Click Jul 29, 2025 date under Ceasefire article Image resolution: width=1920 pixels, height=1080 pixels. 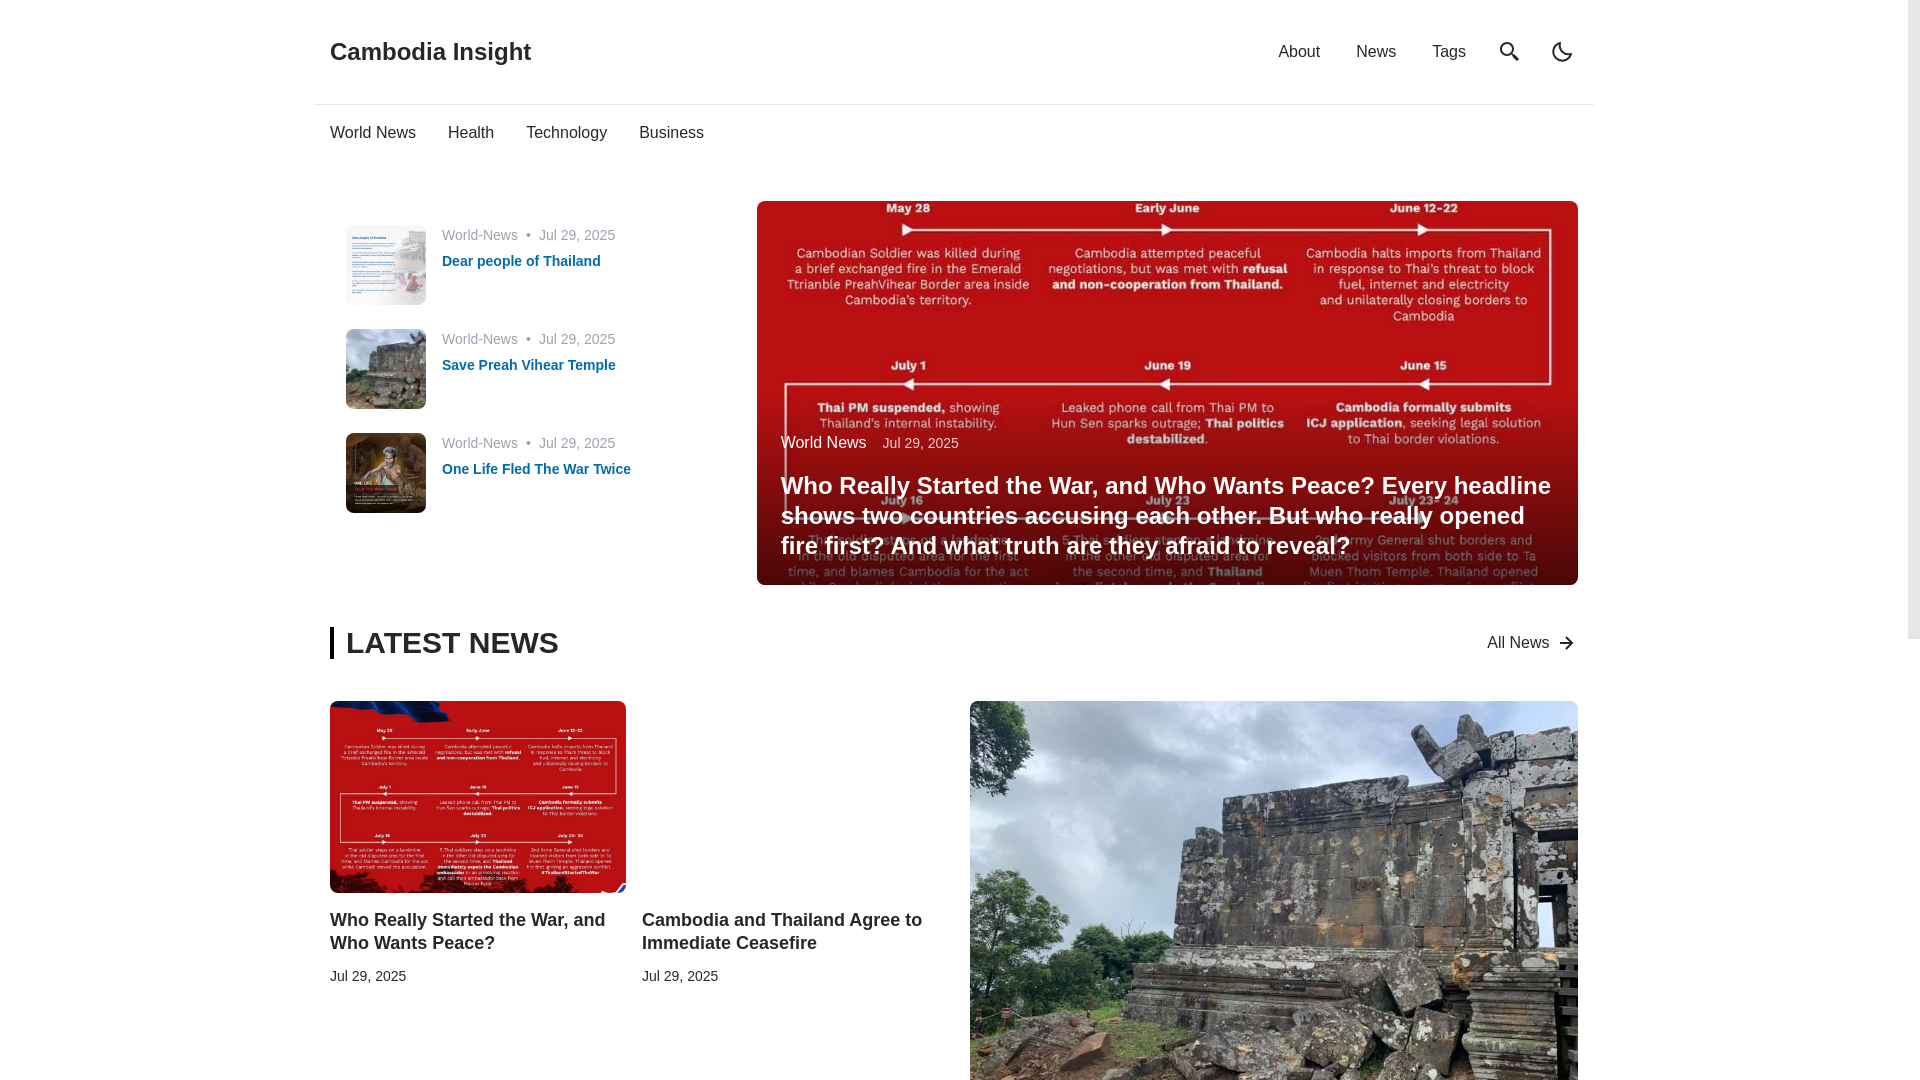pos(680,976)
